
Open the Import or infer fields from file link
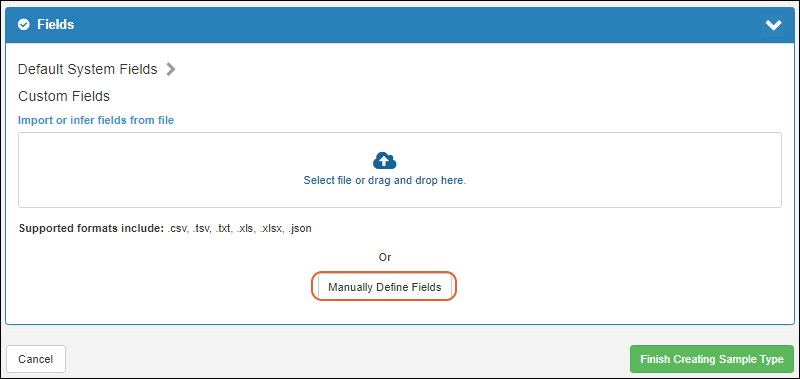click(96, 120)
